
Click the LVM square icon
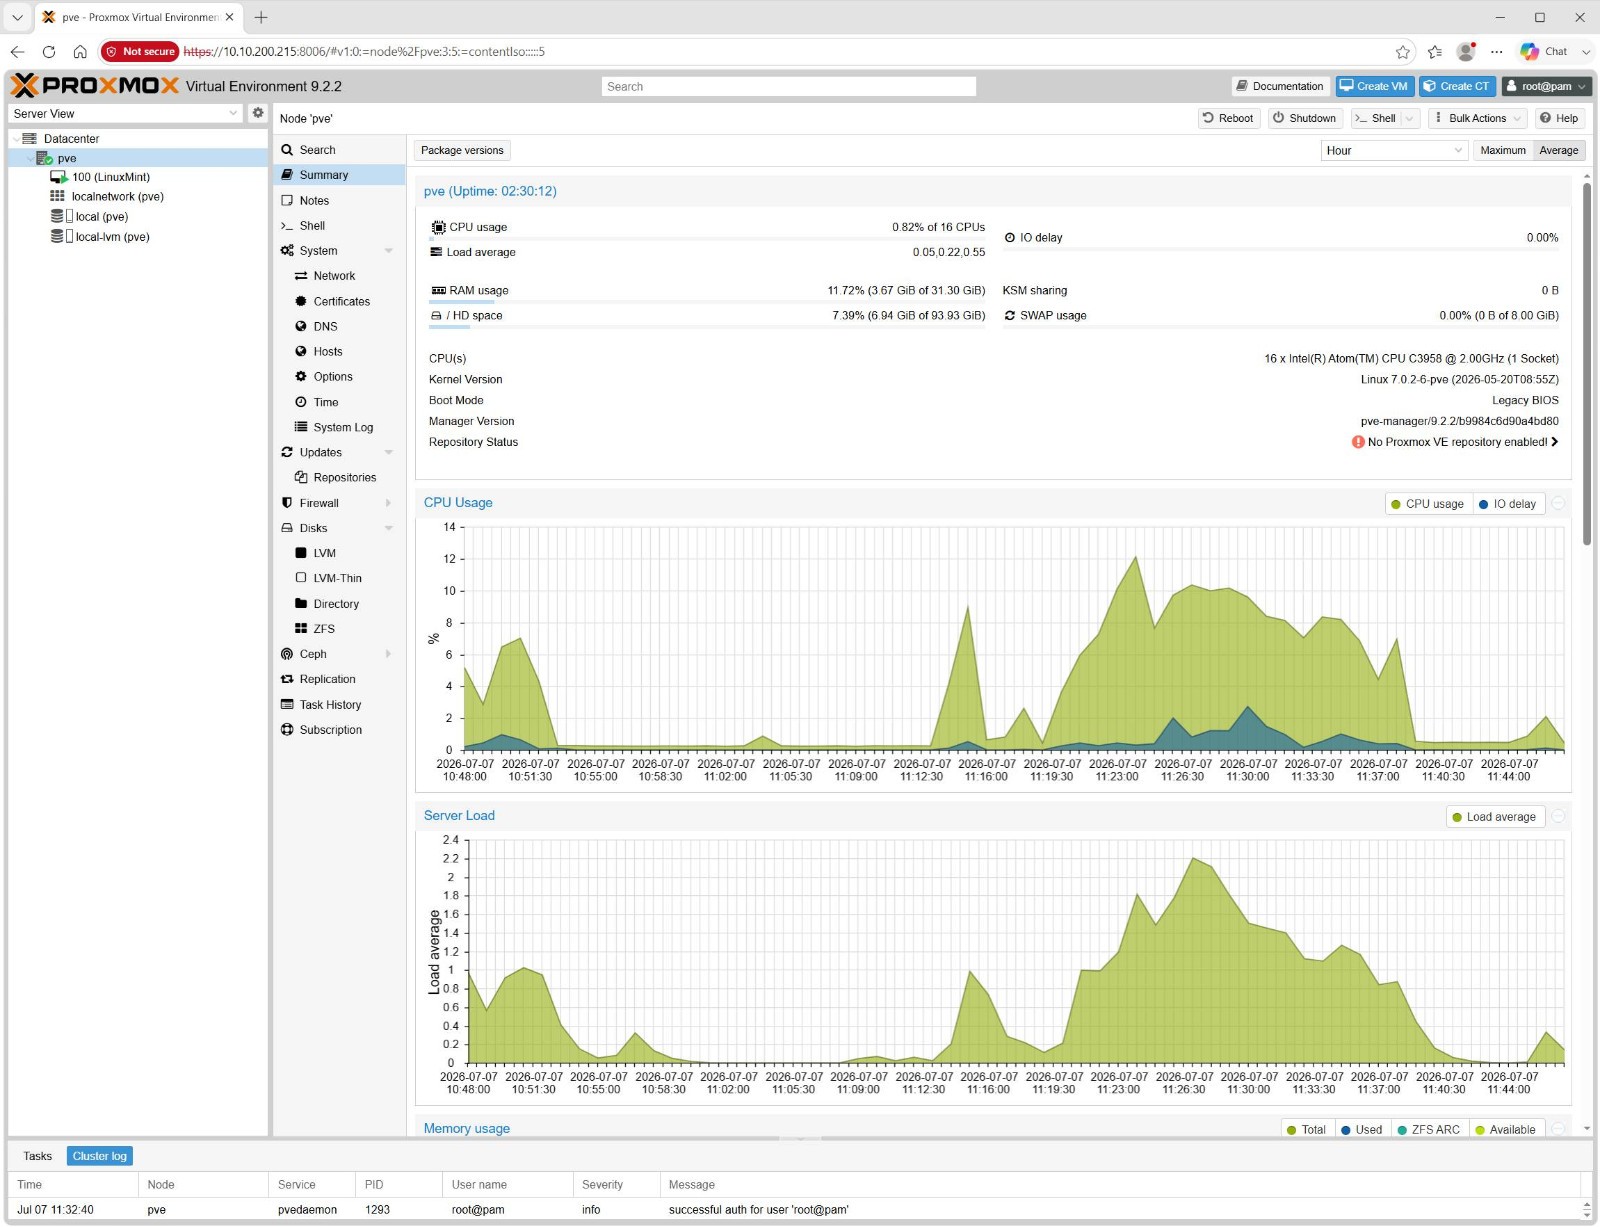[301, 553]
